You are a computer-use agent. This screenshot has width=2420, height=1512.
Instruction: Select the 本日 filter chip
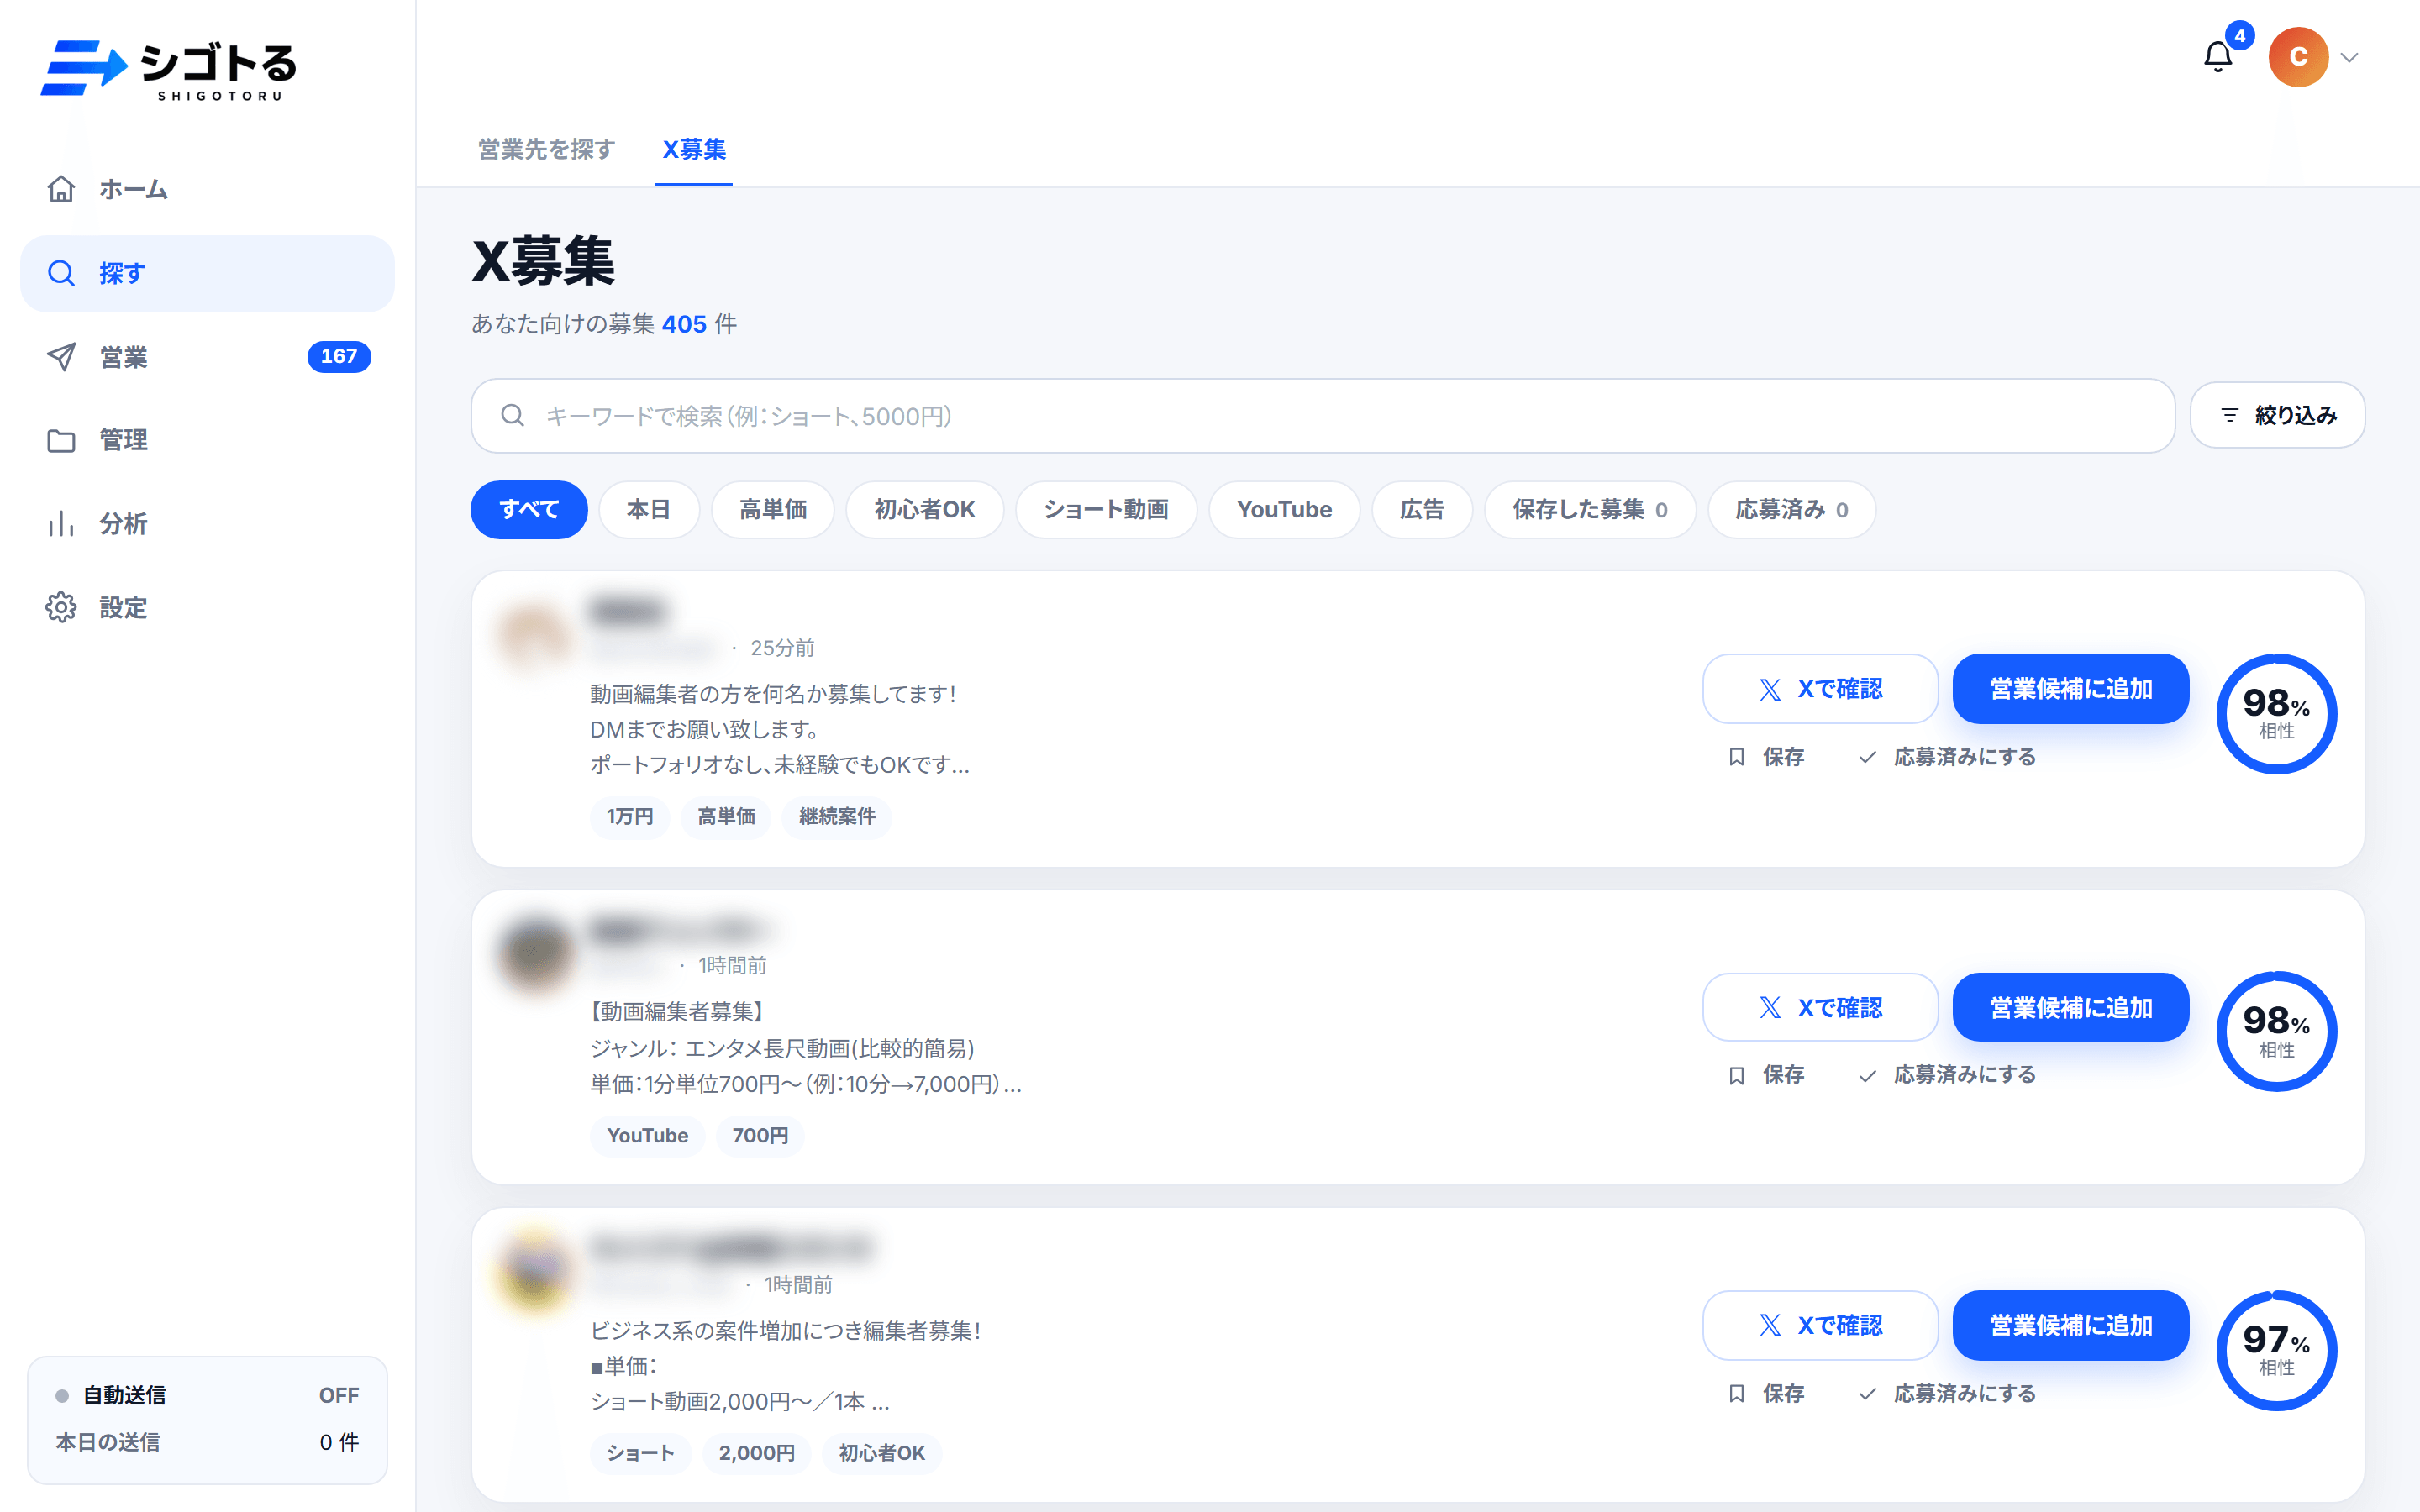[649, 510]
